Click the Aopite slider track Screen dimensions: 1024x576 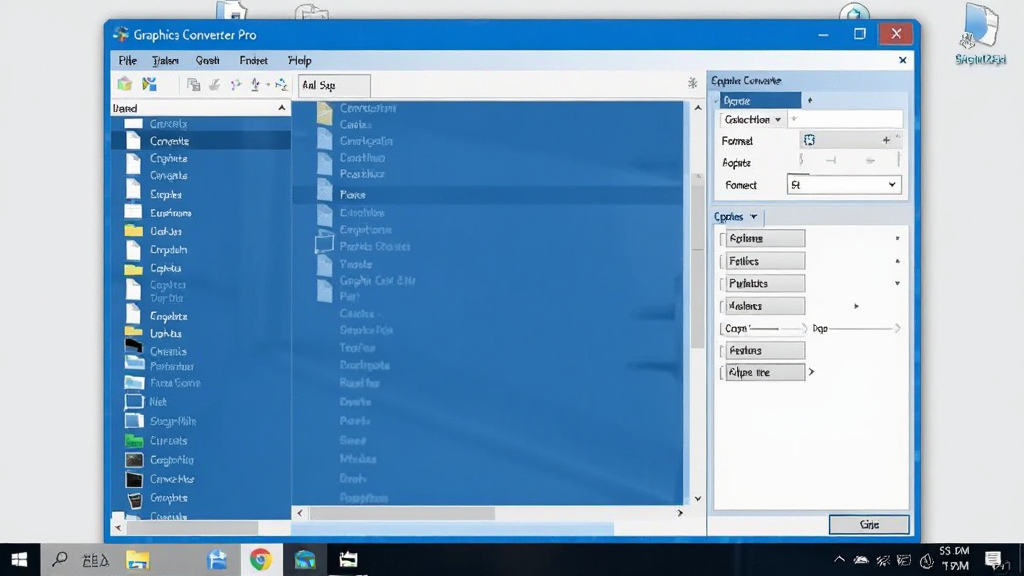coord(850,160)
